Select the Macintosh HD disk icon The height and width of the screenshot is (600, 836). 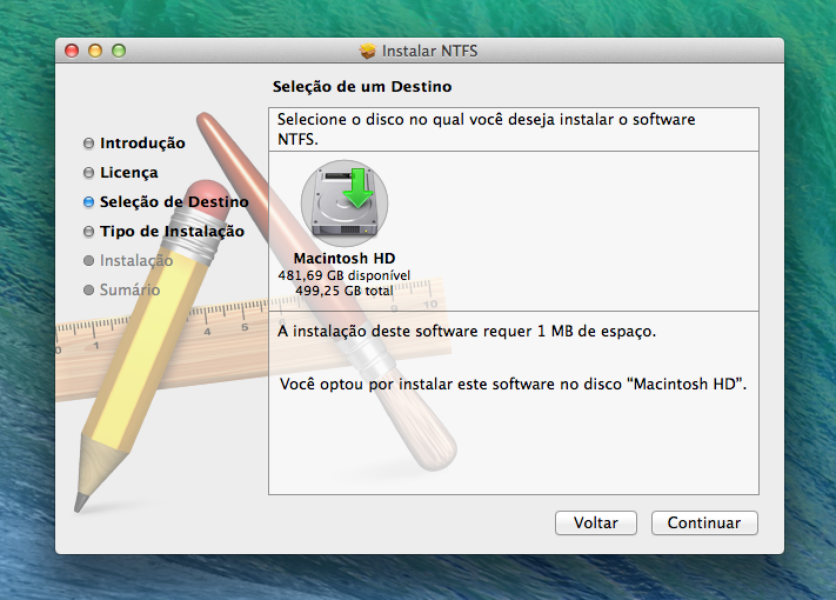click(x=344, y=203)
